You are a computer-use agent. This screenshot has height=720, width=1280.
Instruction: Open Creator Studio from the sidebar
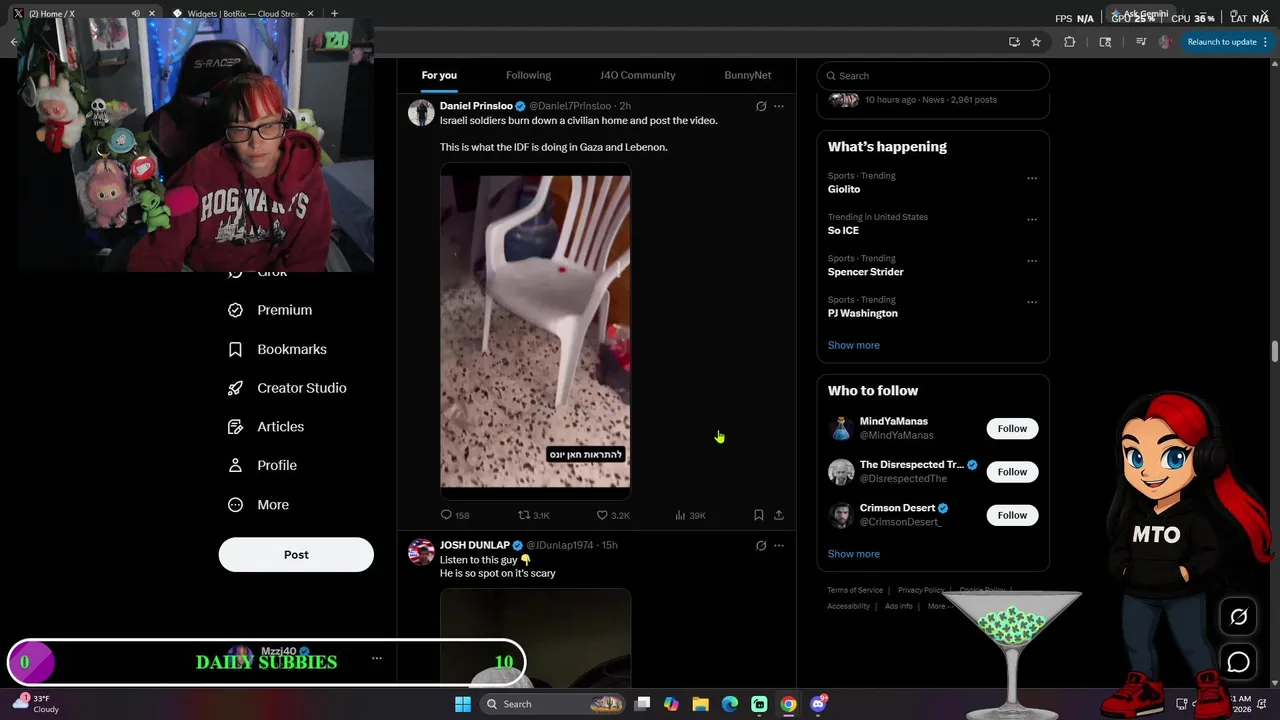pyautogui.click(x=287, y=388)
